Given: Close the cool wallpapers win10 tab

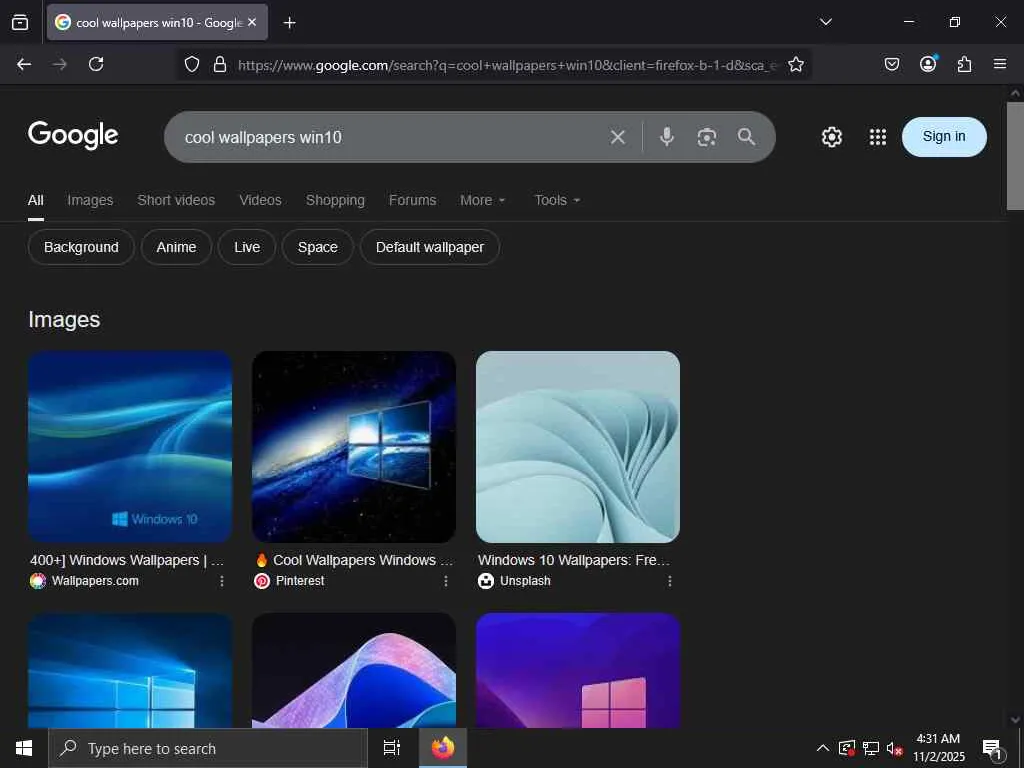Looking at the screenshot, I should (x=252, y=22).
